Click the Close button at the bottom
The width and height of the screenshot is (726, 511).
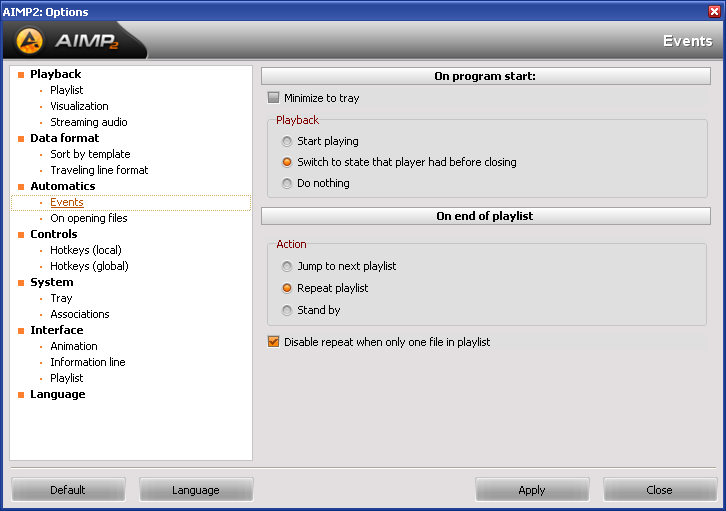pos(660,490)
